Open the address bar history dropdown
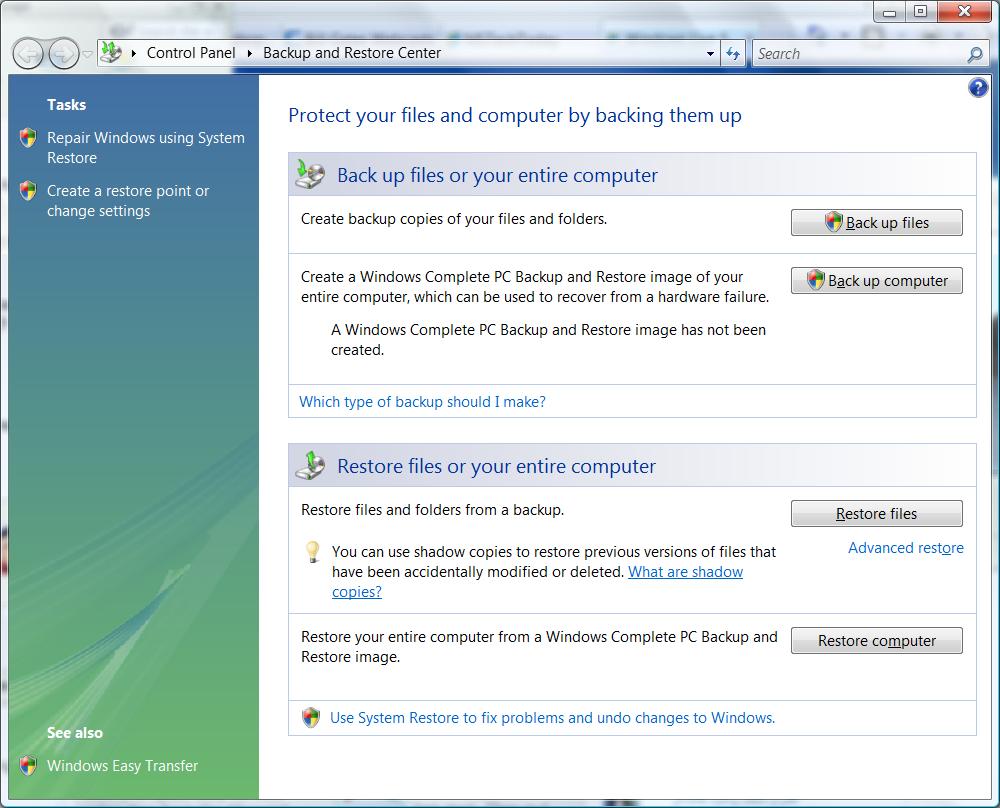The width and height of the screenshot is (1000, 808). pos(710,54)
